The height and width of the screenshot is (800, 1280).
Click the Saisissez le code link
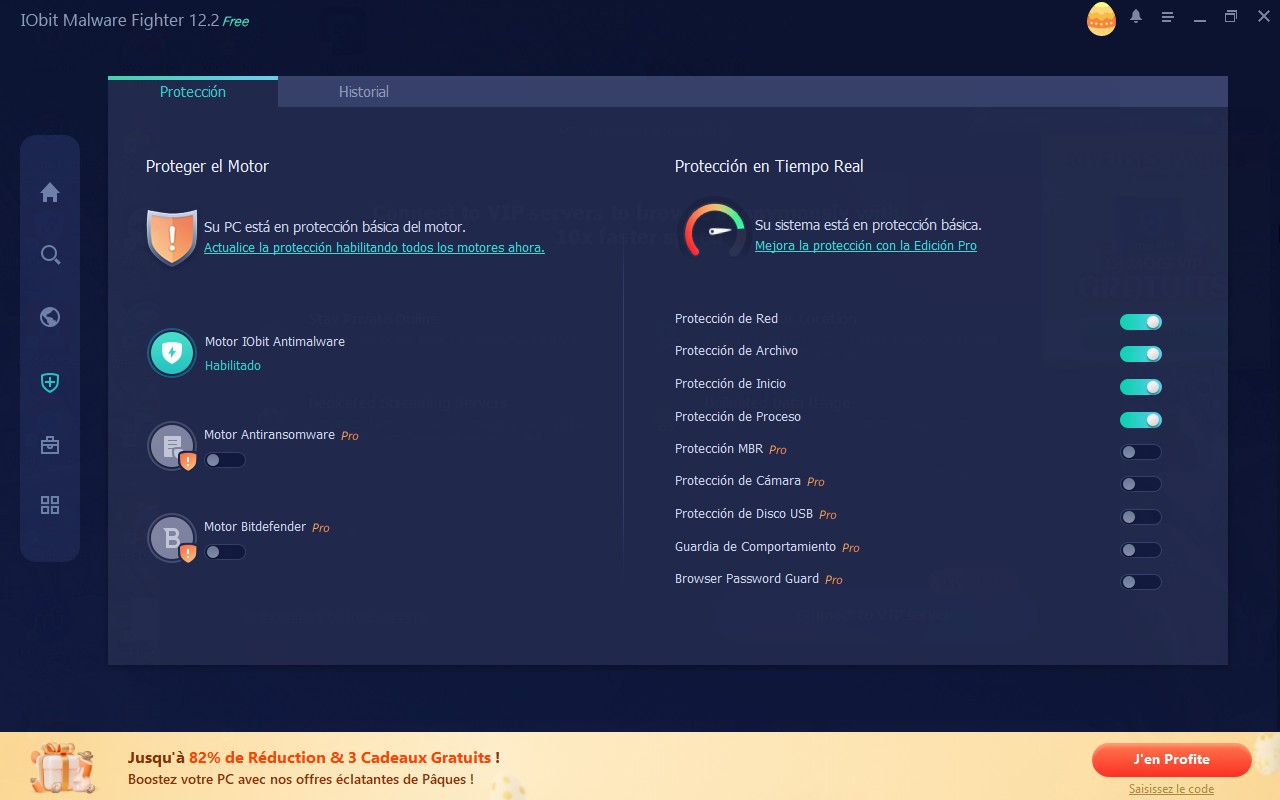[1171, 789]
